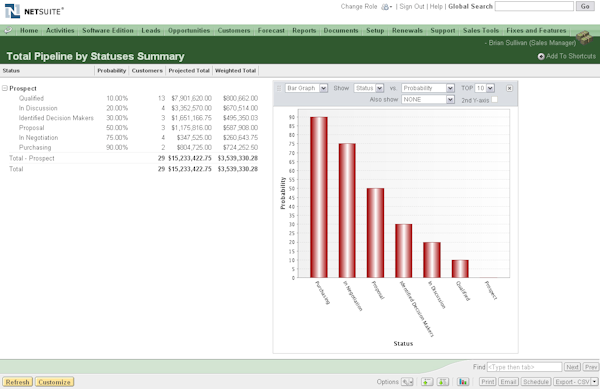Click the Projected Total column header
The width and height of the screenshot is (600, 389).
tap(189, 71)
